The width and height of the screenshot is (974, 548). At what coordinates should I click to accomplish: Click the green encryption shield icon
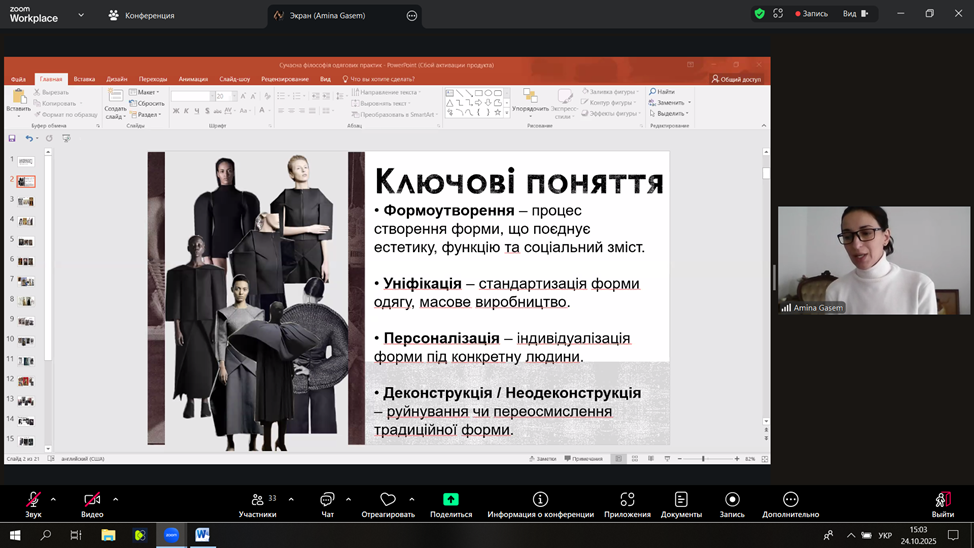pyautogui.click(x=760, y=14)
